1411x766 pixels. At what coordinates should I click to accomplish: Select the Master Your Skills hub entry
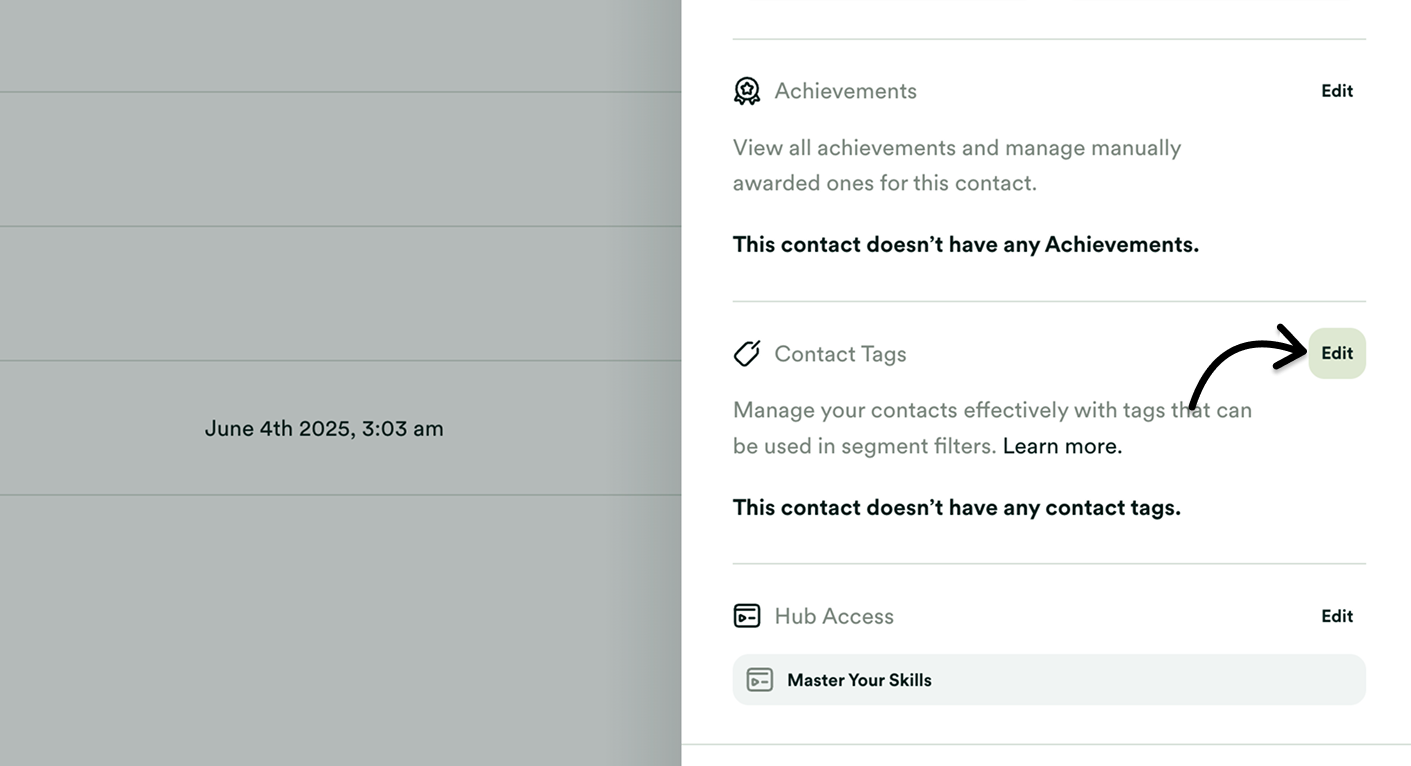[x=1048, y=679]
